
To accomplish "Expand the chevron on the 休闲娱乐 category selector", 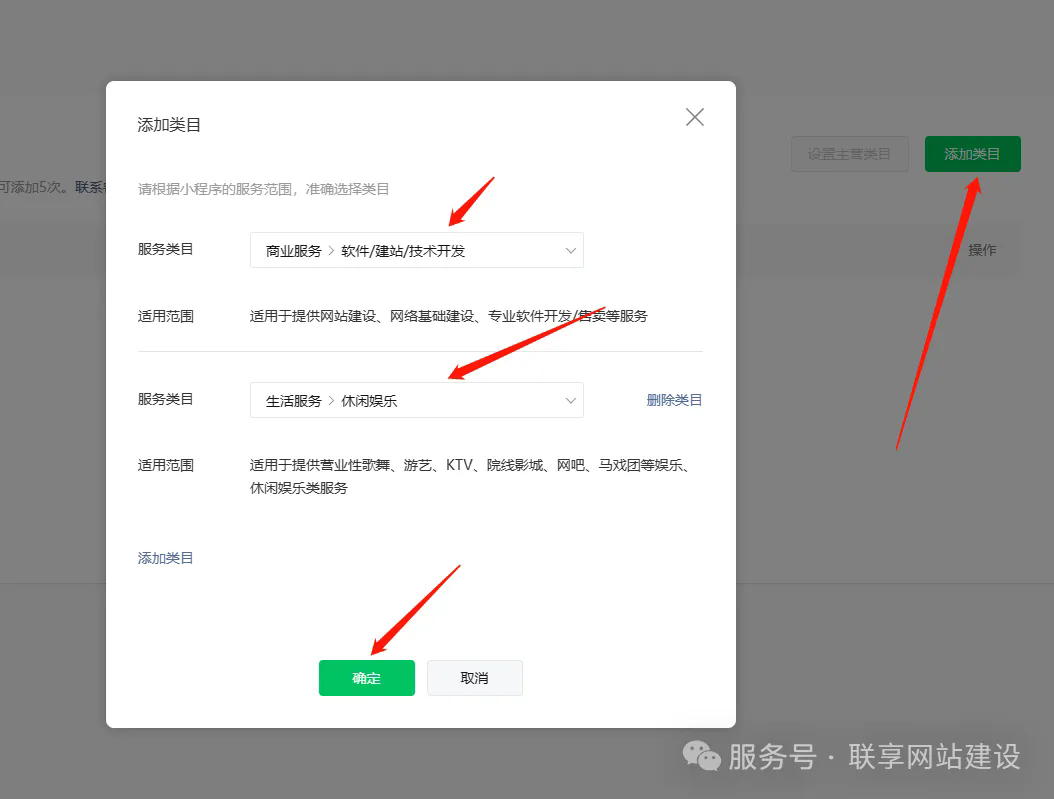I will click(x=570, y=399).
